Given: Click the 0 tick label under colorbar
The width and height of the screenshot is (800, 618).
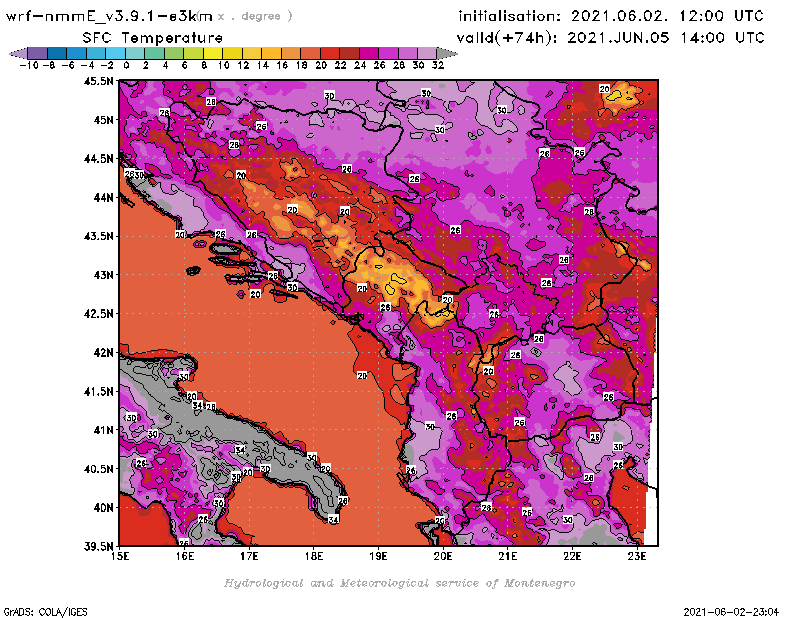Looking at the screenshot, I should click(126, 65).
